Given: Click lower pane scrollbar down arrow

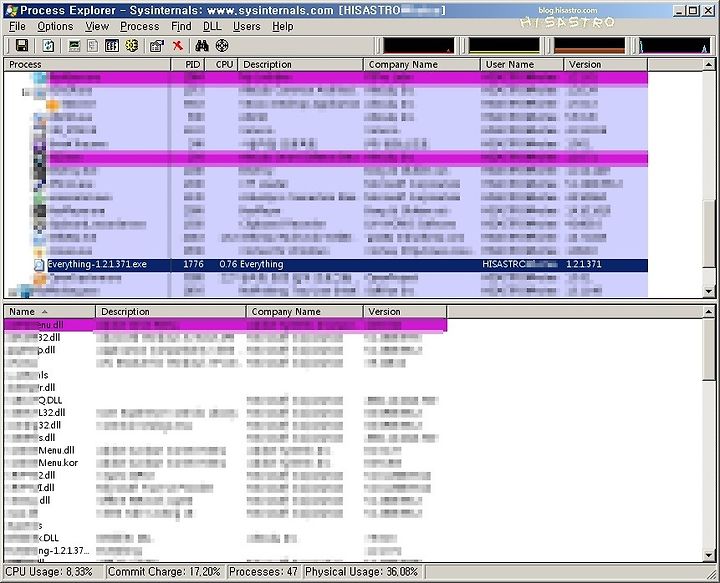Looking at the screenshot, I should coord(709,555).
